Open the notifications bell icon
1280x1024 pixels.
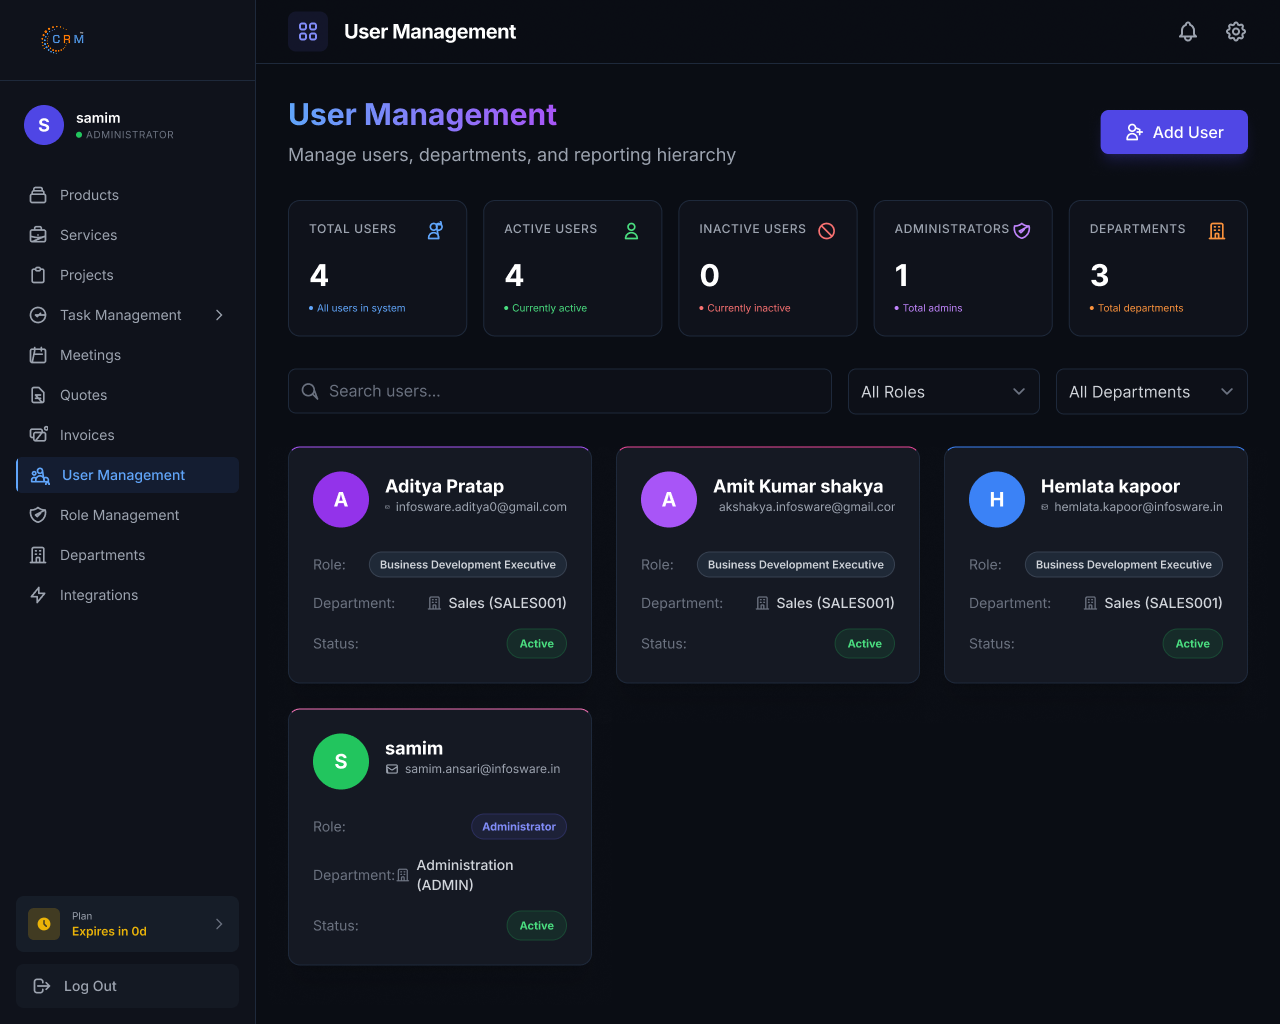pos(1188,32)
